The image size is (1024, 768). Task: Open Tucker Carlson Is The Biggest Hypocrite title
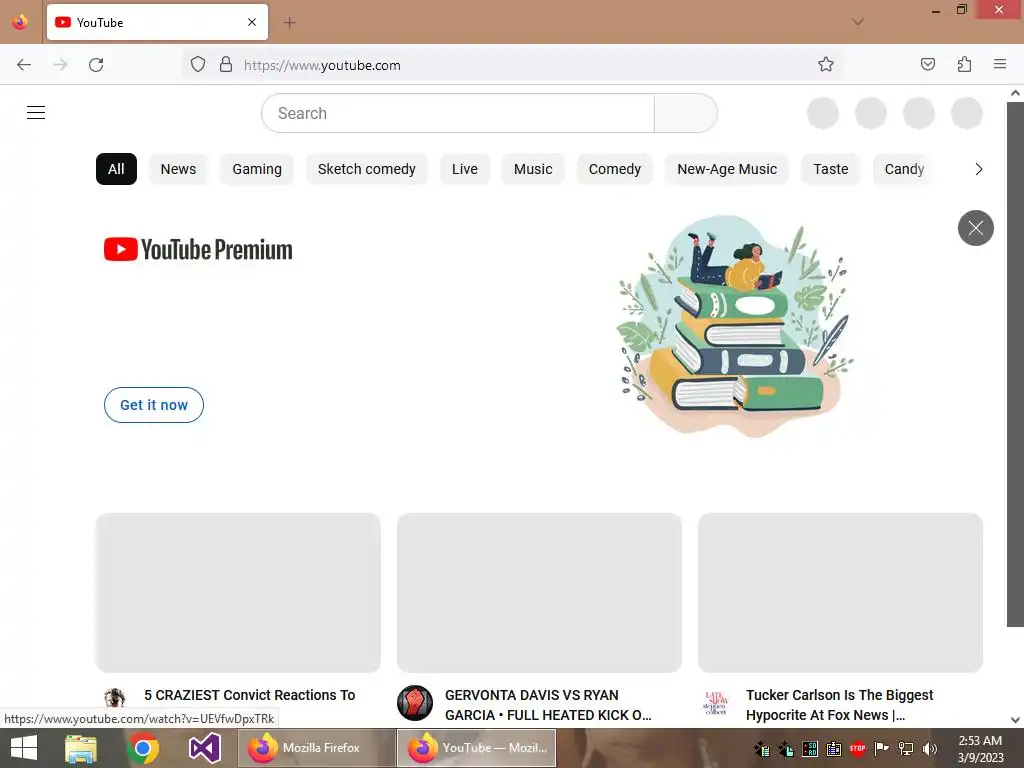point(839,705)
